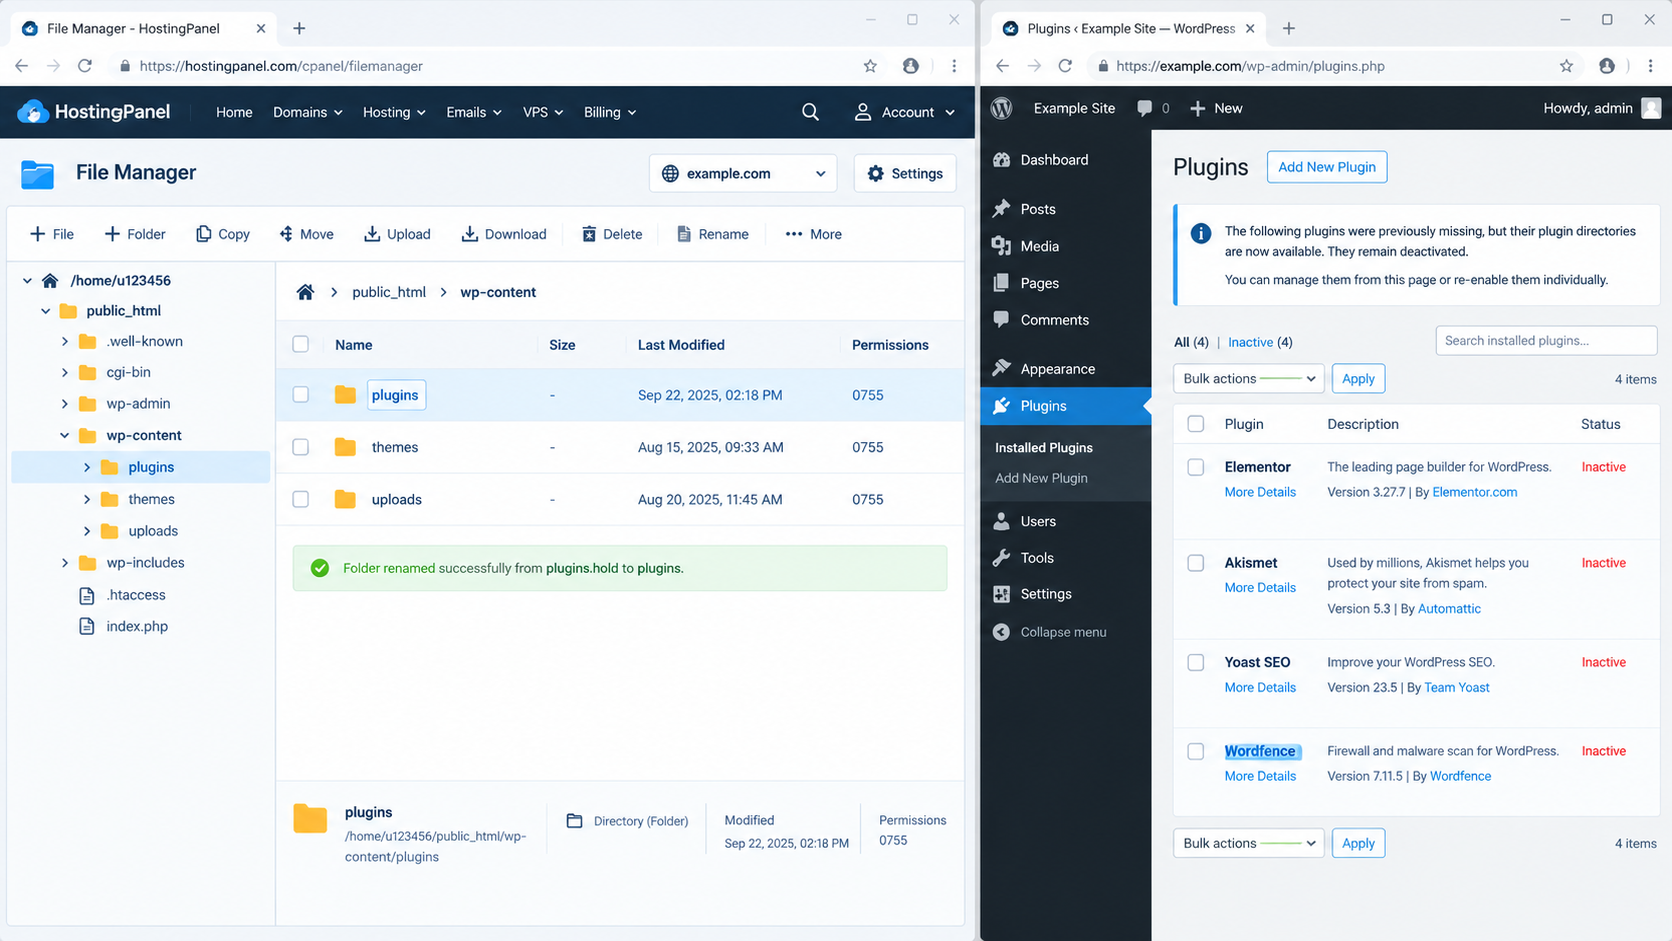Image resolution: width=1672 pixels, height=941 pixels.
Task: Tick the Akismet plugin checkbox
Action: pyautogui.click(x=1195, y=563)
